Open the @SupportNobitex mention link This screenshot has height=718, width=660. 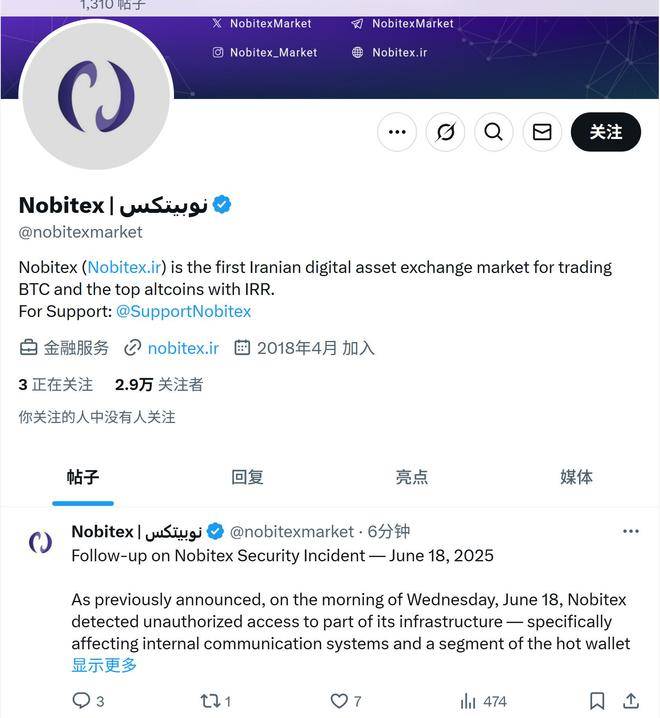[x=183, y=311]
